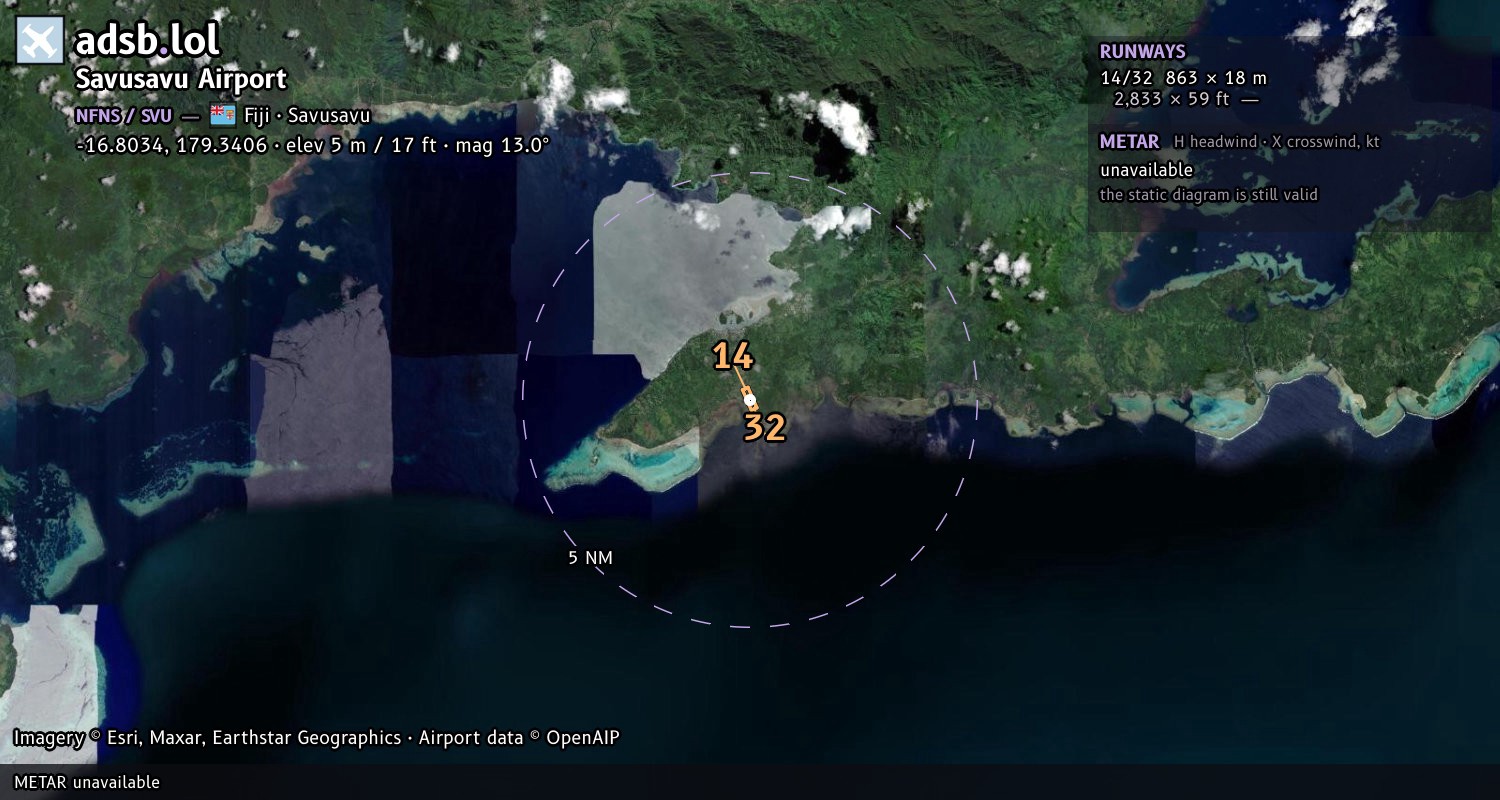Click the NFNS / SVU airport code

tap(123, 115)
